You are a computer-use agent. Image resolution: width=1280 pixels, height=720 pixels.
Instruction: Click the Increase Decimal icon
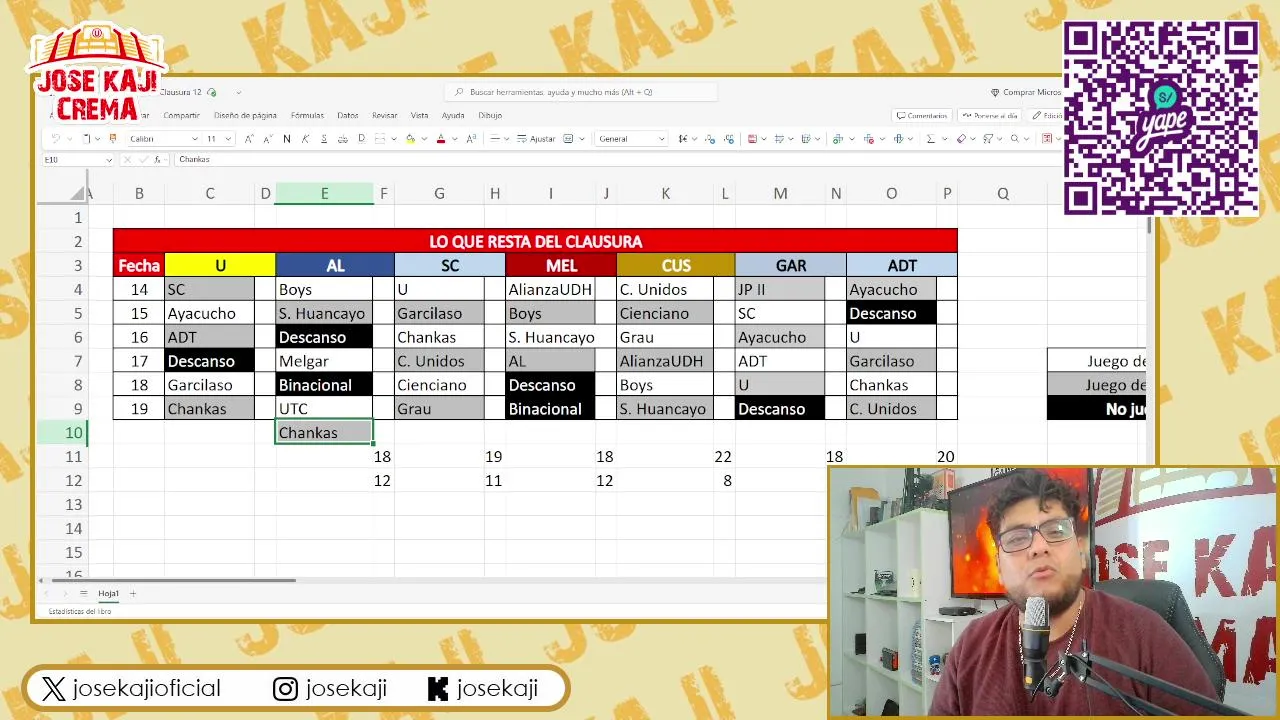729,139
